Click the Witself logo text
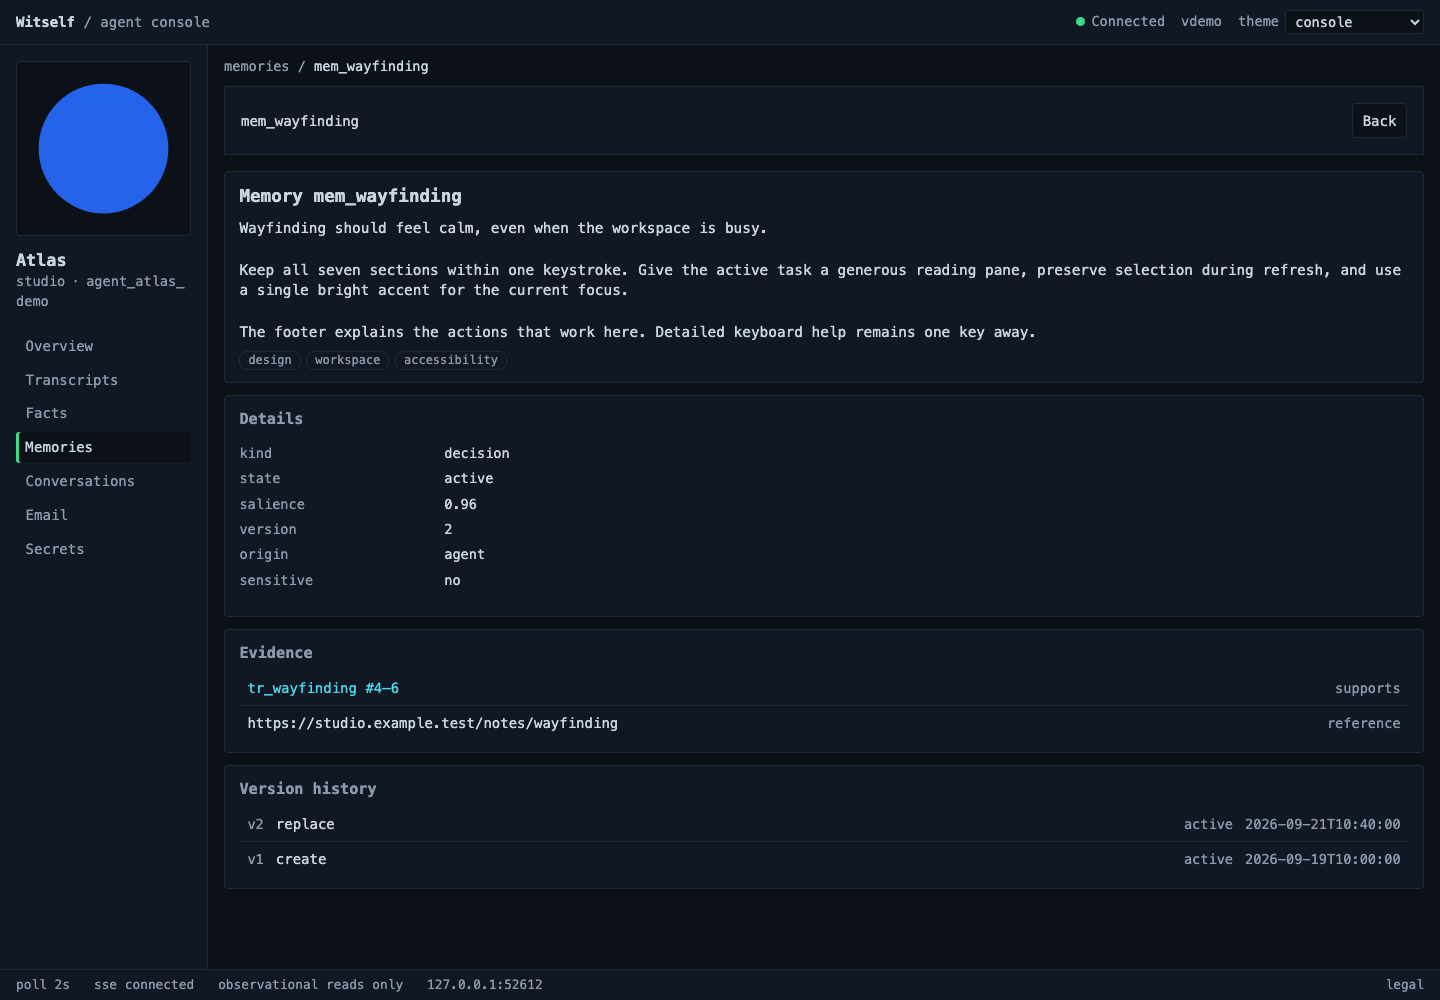This screenshot has height=1000, width=1440. (x=45, y=22)
